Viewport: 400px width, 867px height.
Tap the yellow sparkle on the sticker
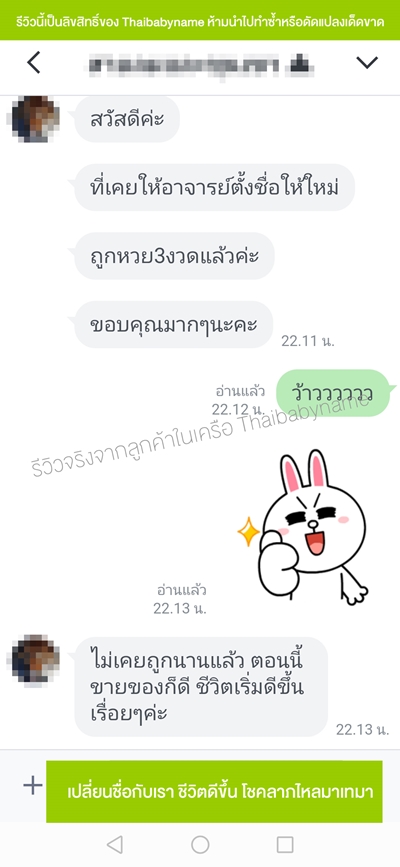point(248,531)
